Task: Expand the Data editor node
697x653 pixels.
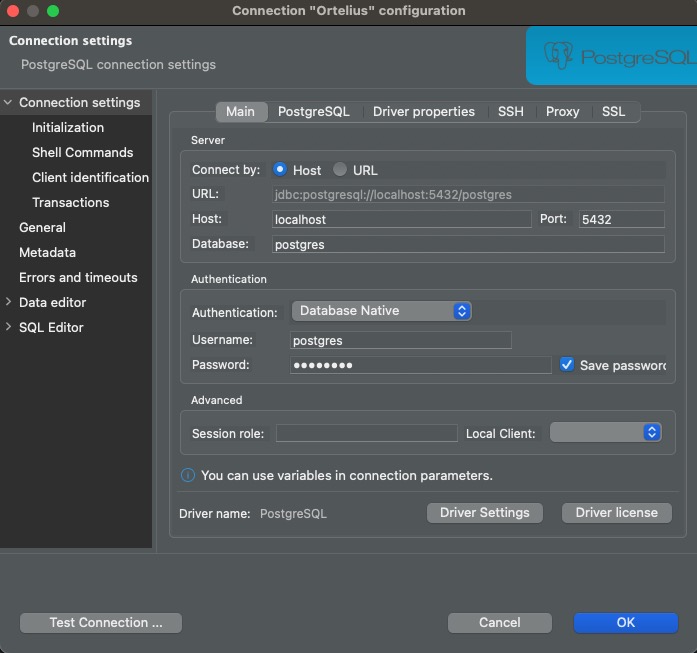Action: [8, 302]
